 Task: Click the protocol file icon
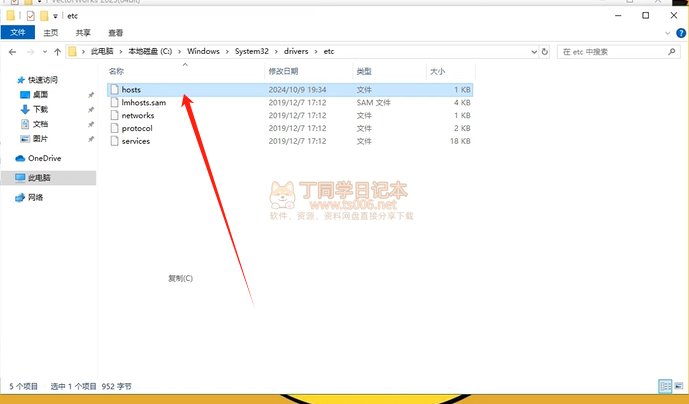coord(114,128)
